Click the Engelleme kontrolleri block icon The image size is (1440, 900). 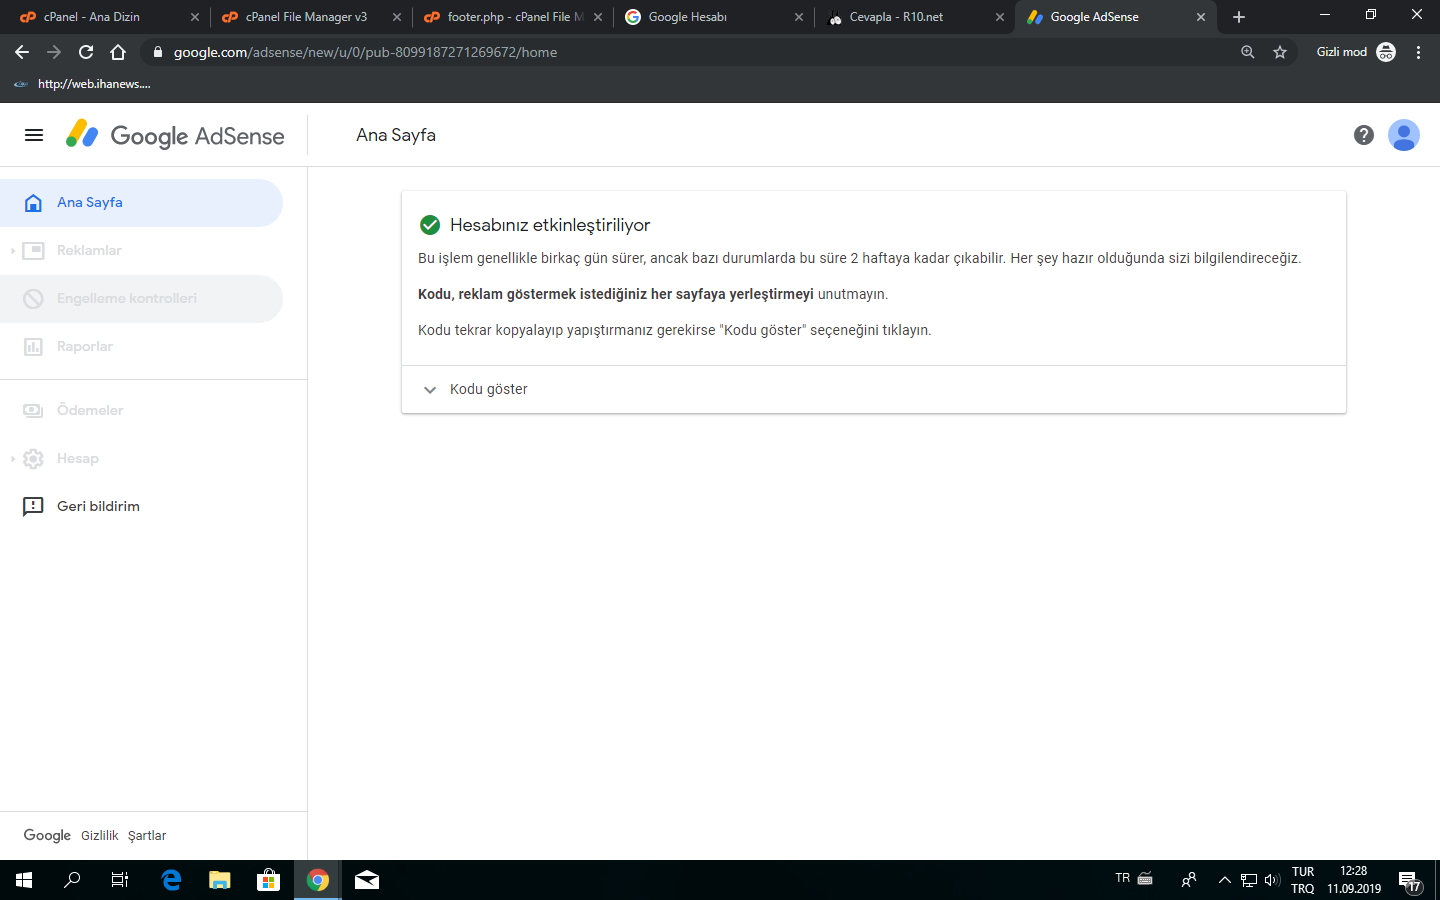pyautogui.click(x=33, y=299)
